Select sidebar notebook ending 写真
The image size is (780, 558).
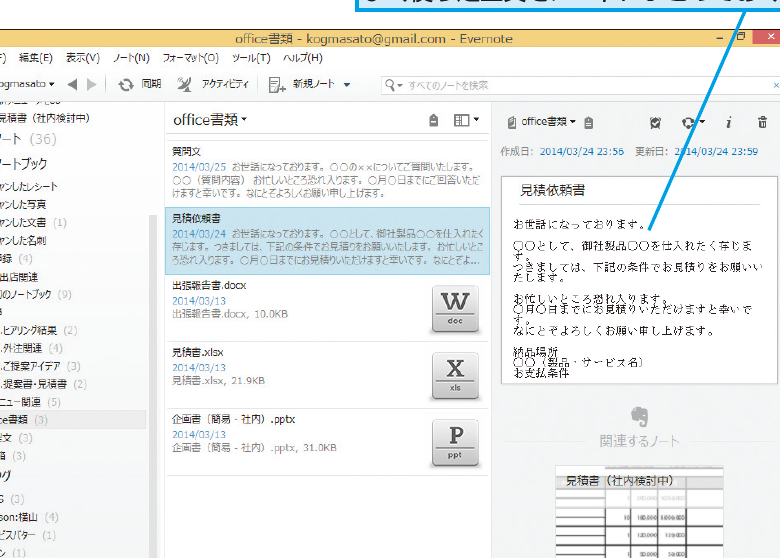pyautogui.click(x=23, y=204)
